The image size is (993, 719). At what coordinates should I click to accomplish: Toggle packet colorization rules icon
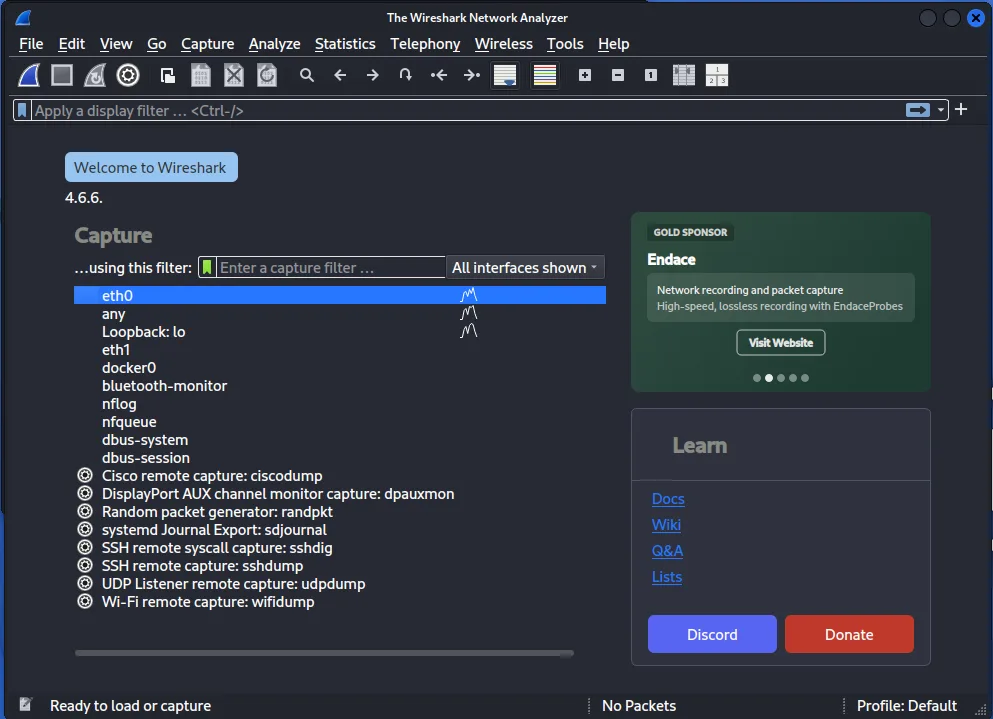coord(545,75)
